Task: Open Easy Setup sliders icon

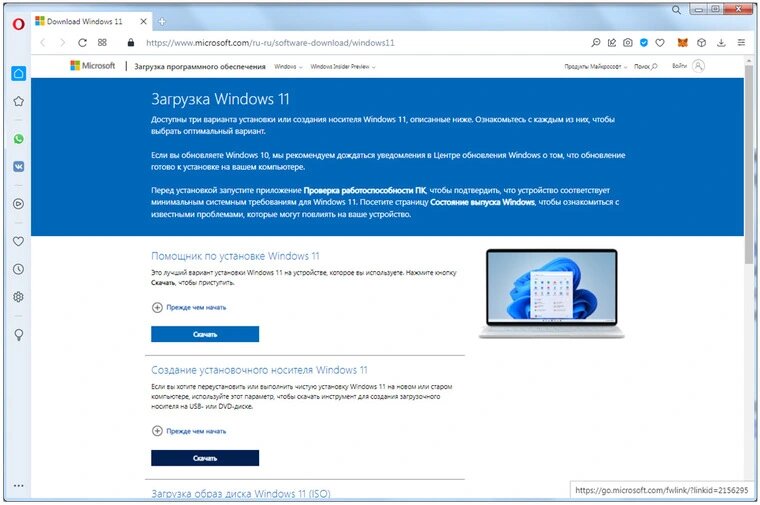Action: tap(741, 43)
